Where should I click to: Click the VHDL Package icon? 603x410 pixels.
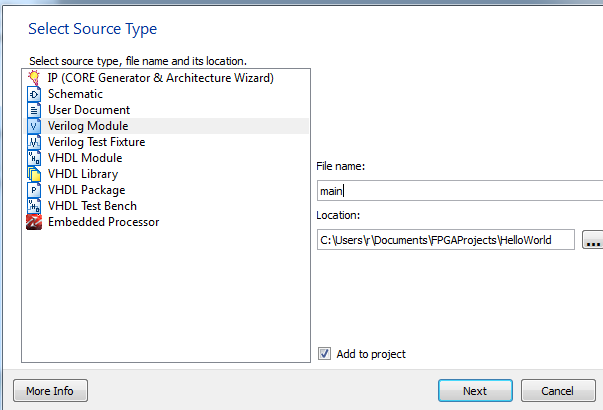[33, 190]
